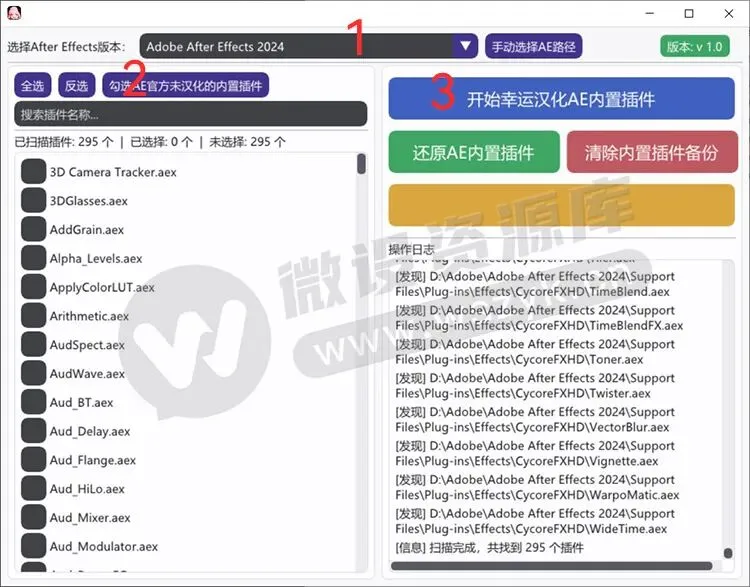This screenshot has height=587, width=750.
Task: Click 还原AE内置插件 green button
Action: coord(474,152)
